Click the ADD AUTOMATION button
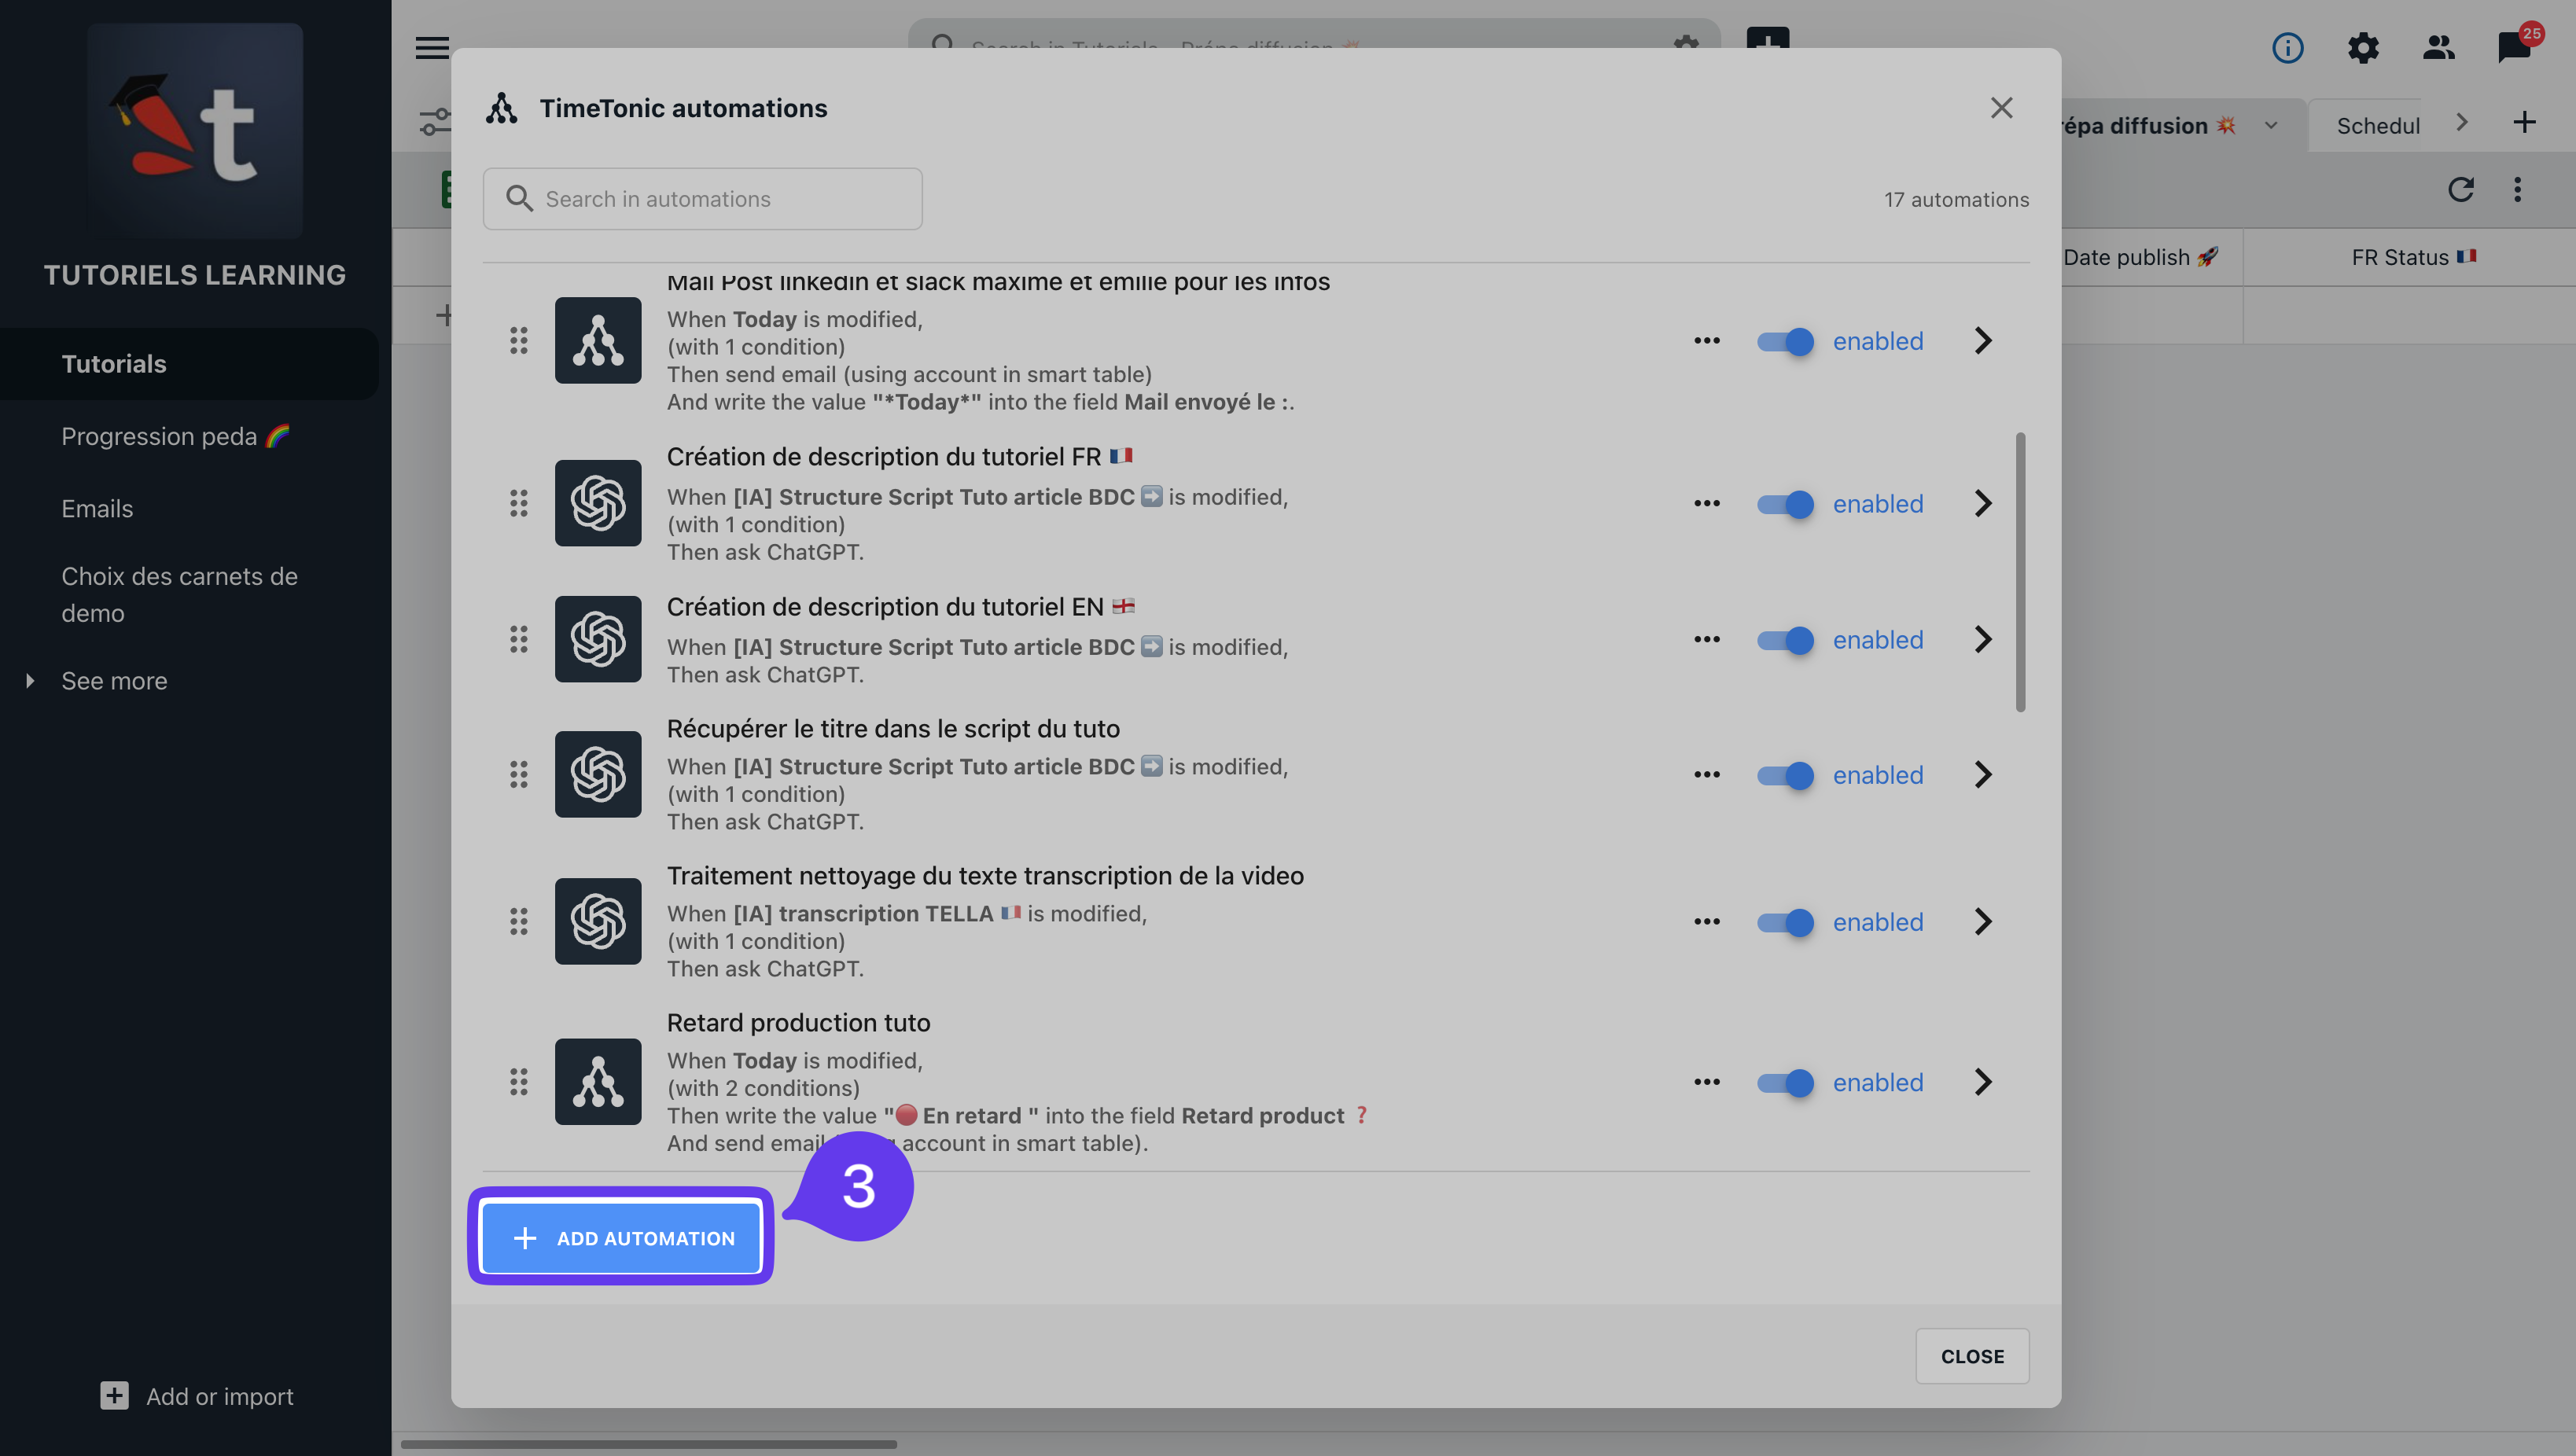Screen dimensions: 2576x1456 pyautogui.click(x=621, y=1237)
